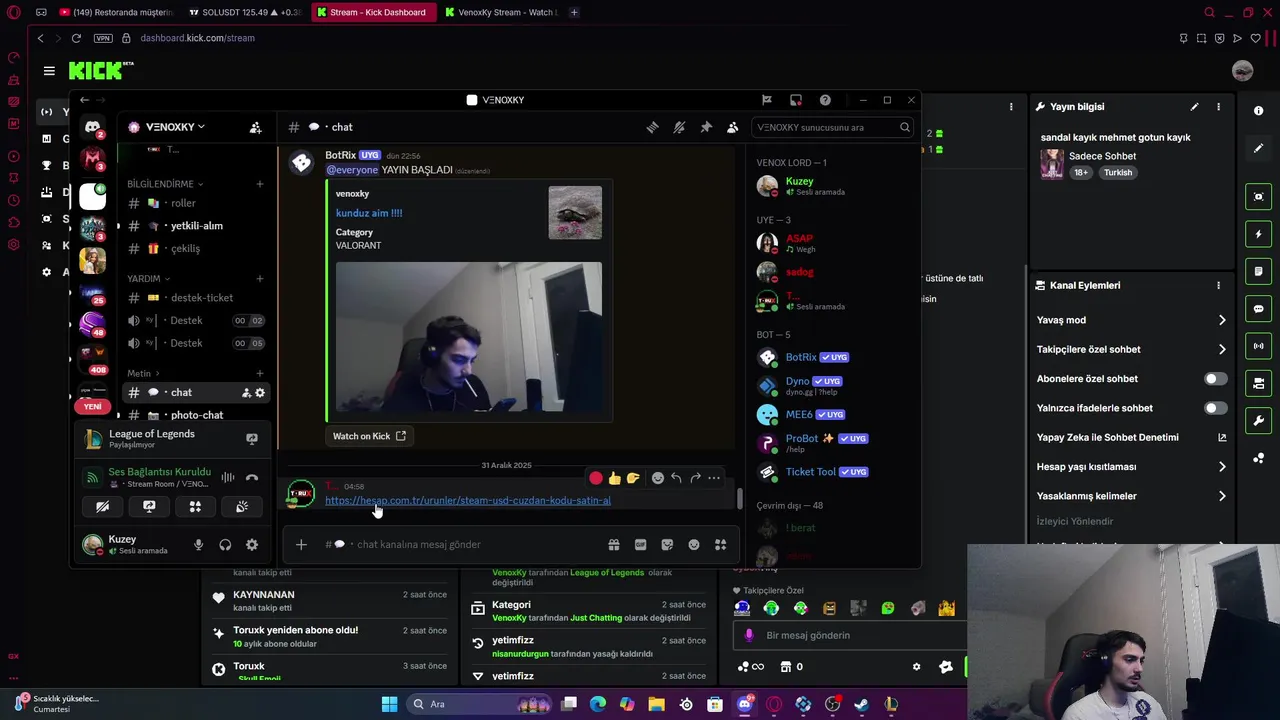Screen dimensions: 1280x720
Task: Show pinned messages in Discord chat
Action: tap(706, 127)
